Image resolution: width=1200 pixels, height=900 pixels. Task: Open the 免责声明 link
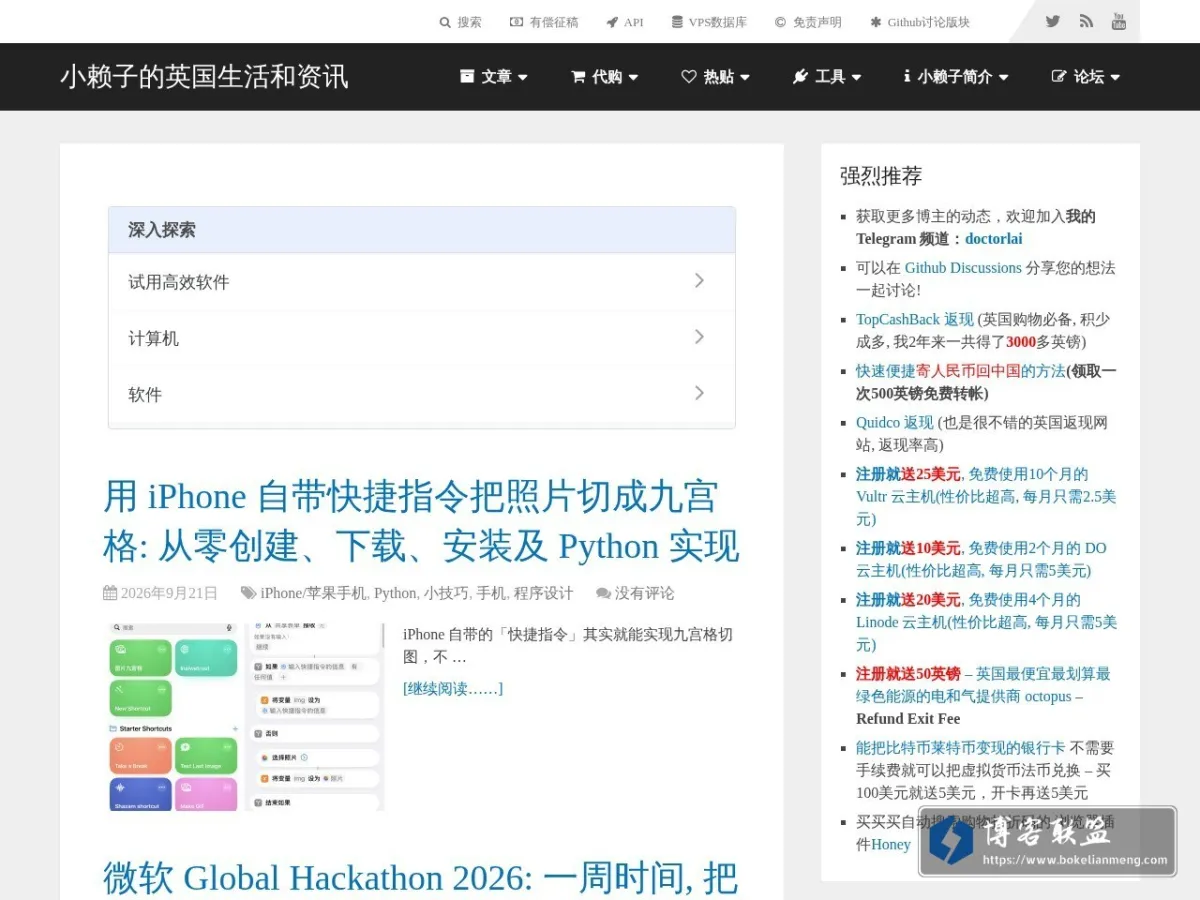808,22
